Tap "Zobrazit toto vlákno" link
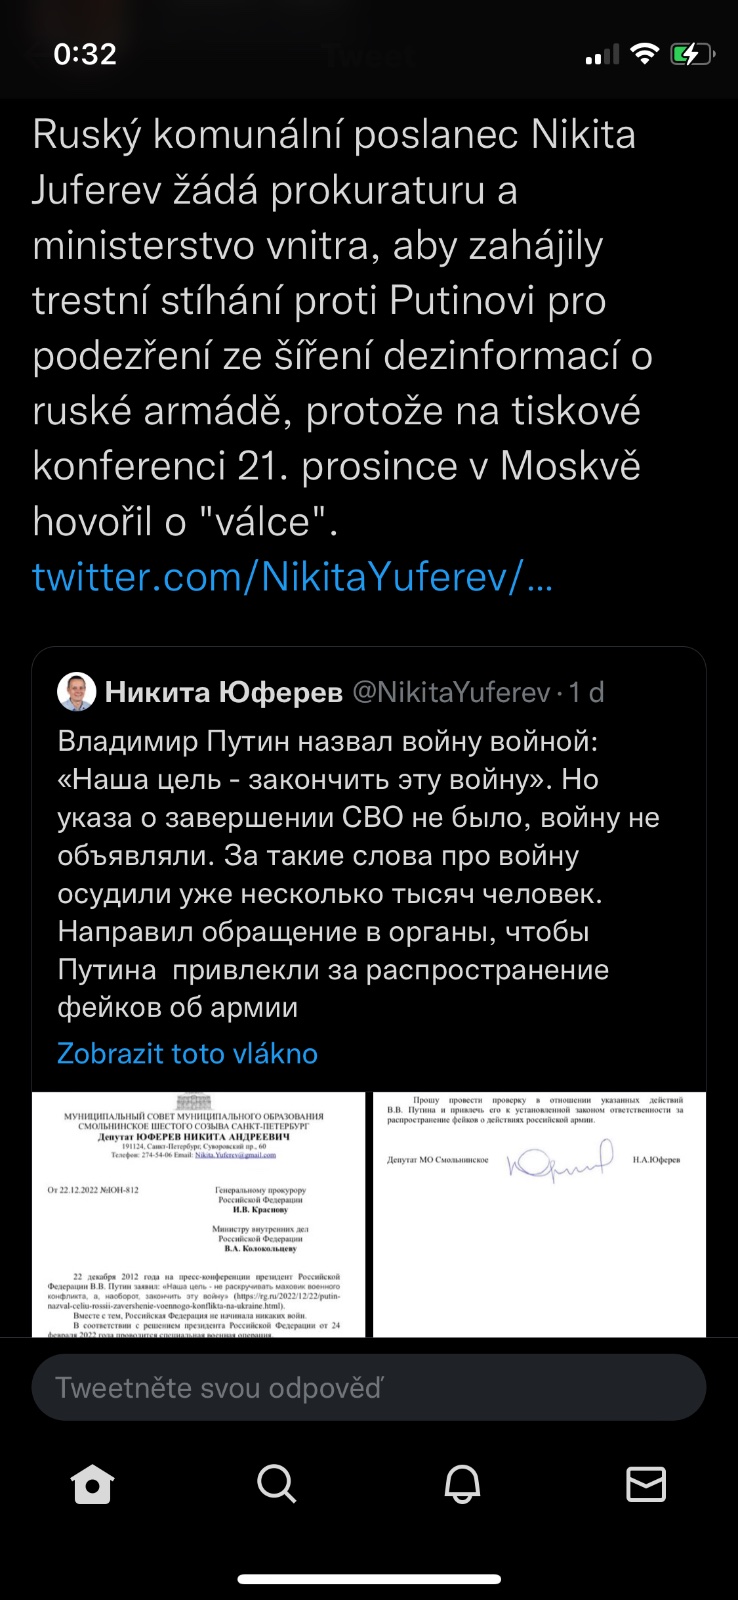738x1600 pixels. (x=187, y=1053)
